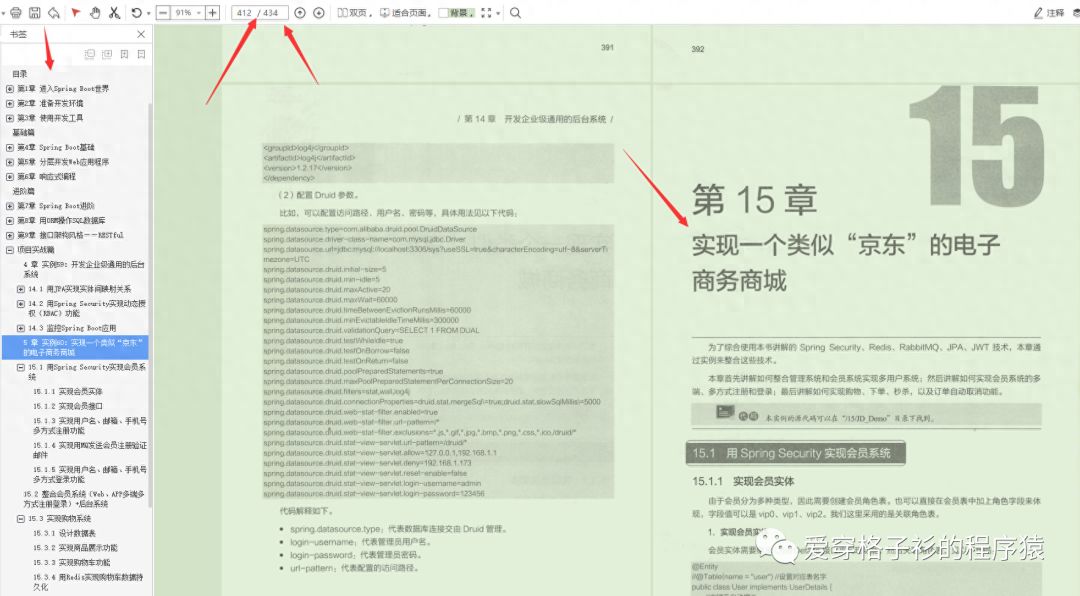
Task: Click the add bookmark icon
Action: tap(124, 54)
